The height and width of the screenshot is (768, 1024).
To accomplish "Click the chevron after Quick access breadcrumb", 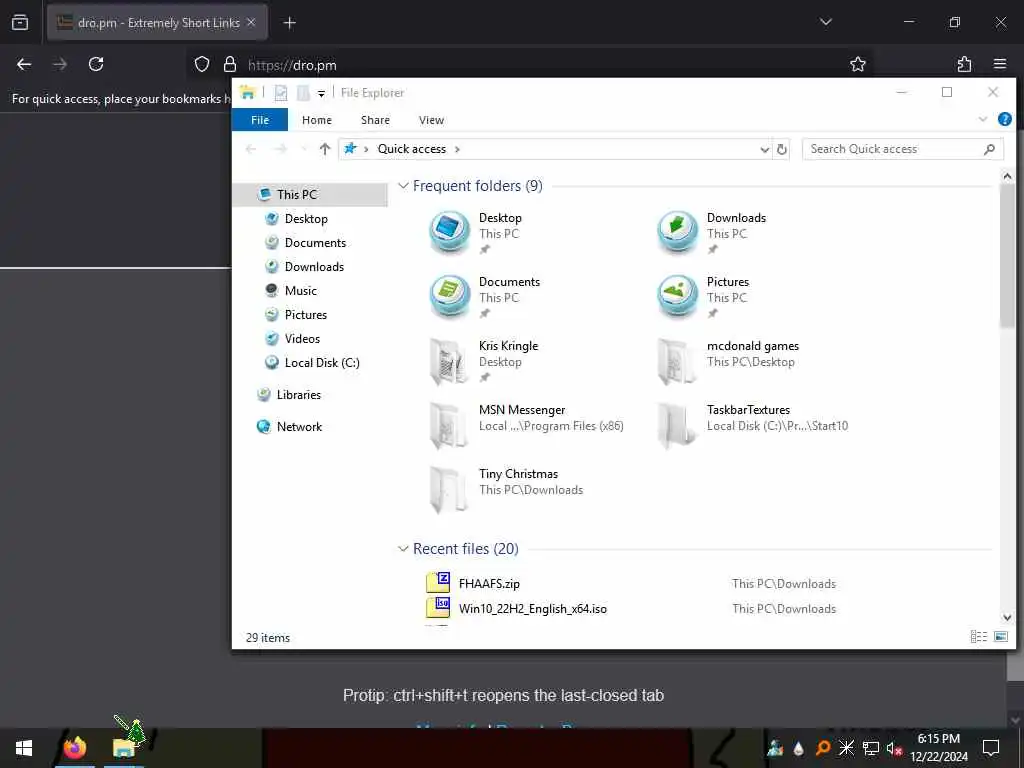I will (457, 150).
